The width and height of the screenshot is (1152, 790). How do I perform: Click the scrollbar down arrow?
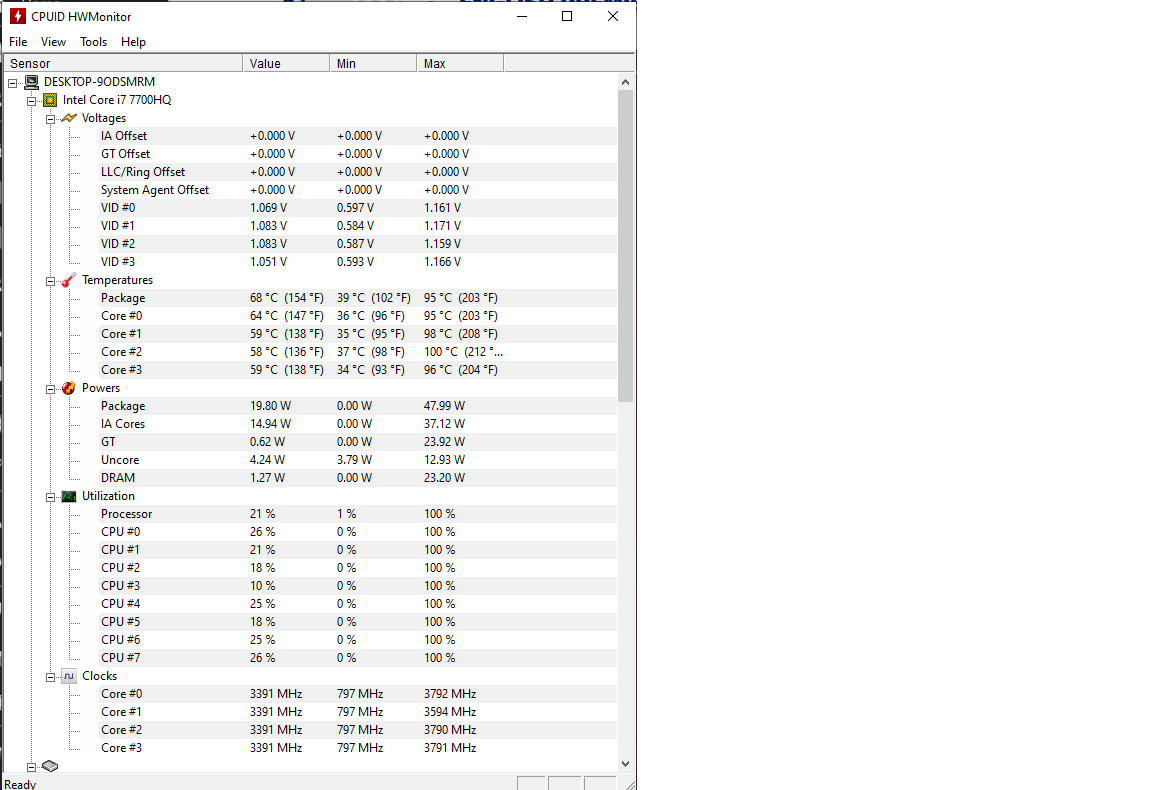pos(626,764)
